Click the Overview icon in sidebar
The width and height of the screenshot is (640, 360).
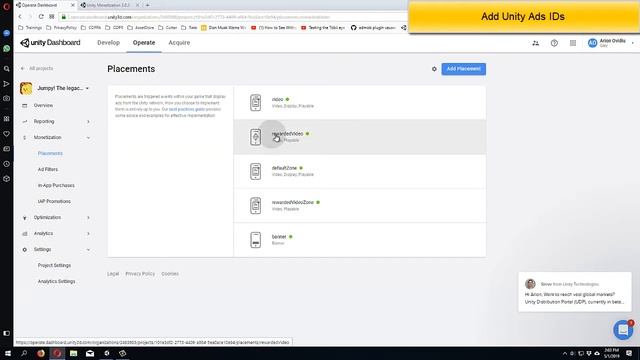24,105
